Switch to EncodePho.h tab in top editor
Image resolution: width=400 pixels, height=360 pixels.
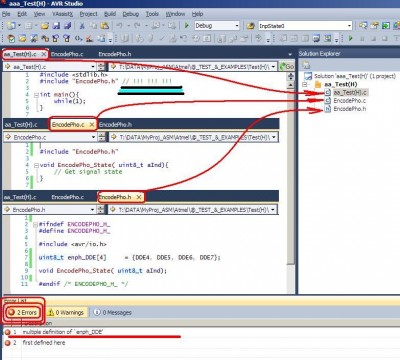[x=115, y=54]
